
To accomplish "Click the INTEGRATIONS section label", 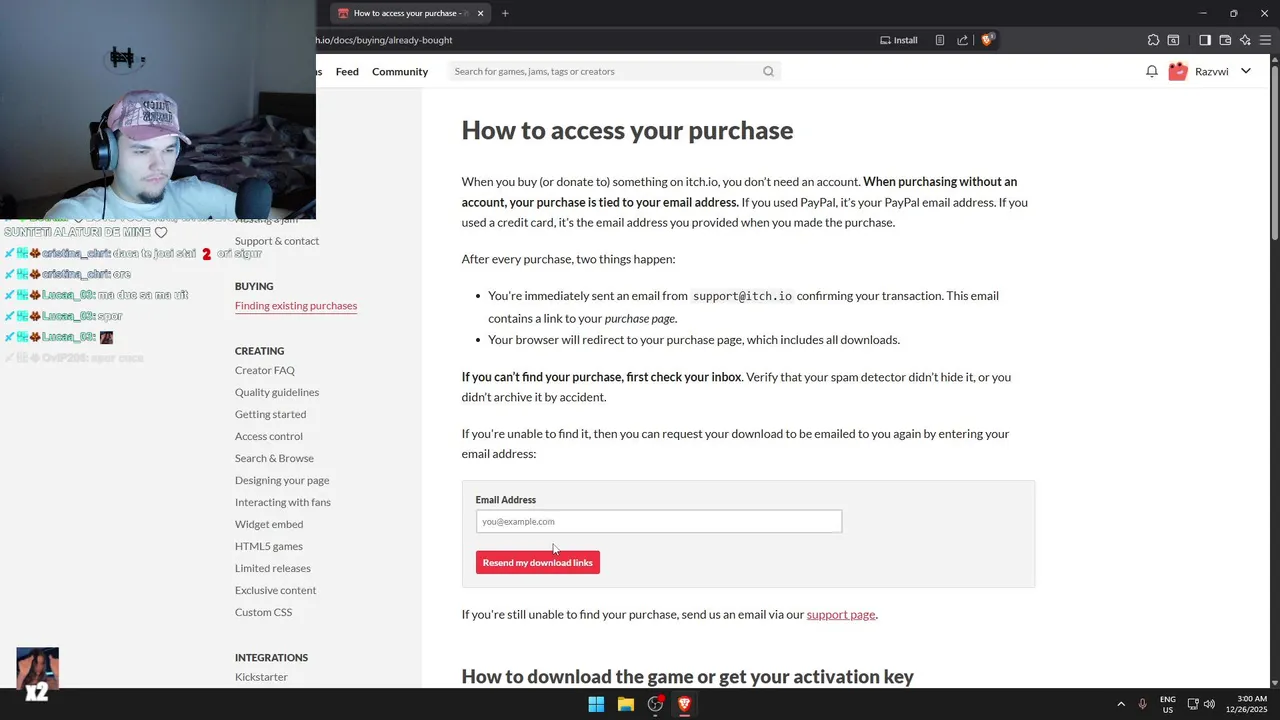I will pos(271,658).
